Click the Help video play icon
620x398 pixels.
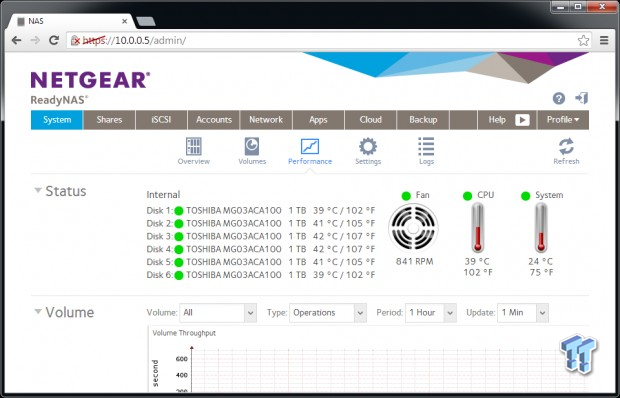coord(522,120)
